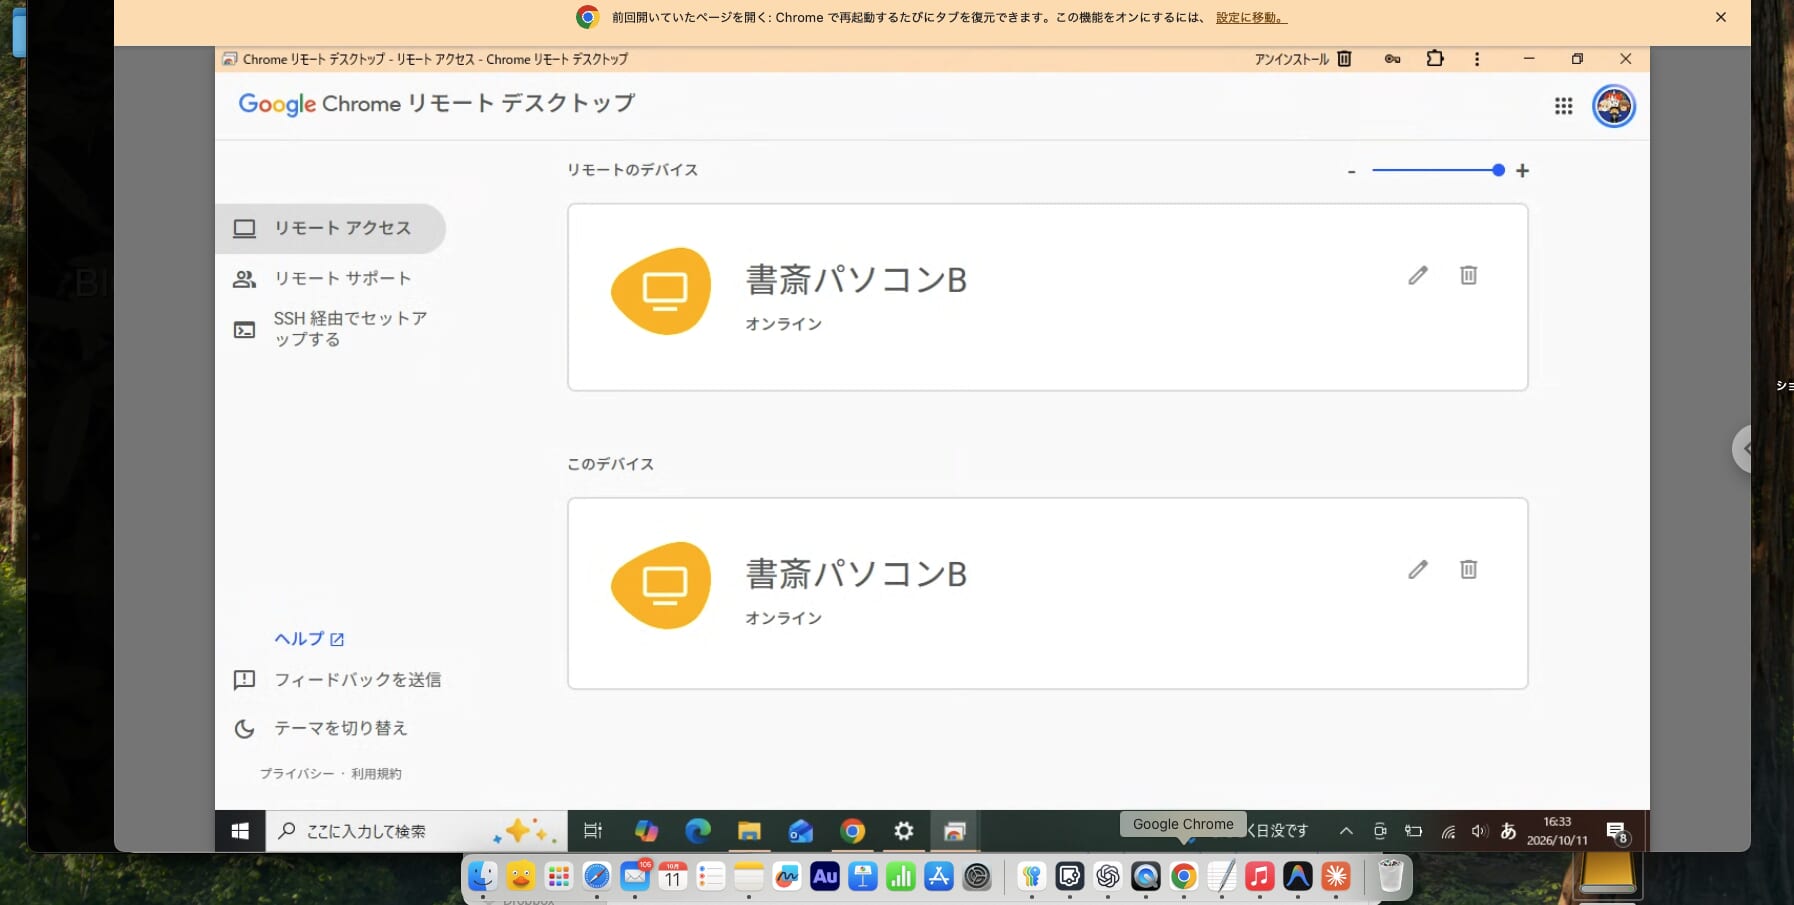Click the trash icon in このデバイス card

(x=1468, y=569)
